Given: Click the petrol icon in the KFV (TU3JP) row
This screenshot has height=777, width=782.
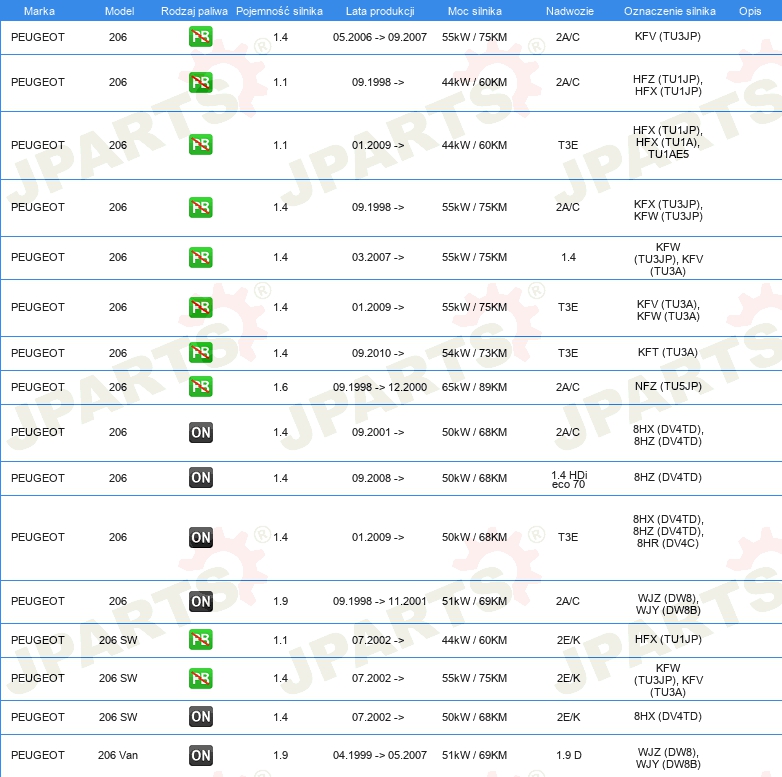Looking at the screenshot, I should pyautogui.click(x=200, y=36).
